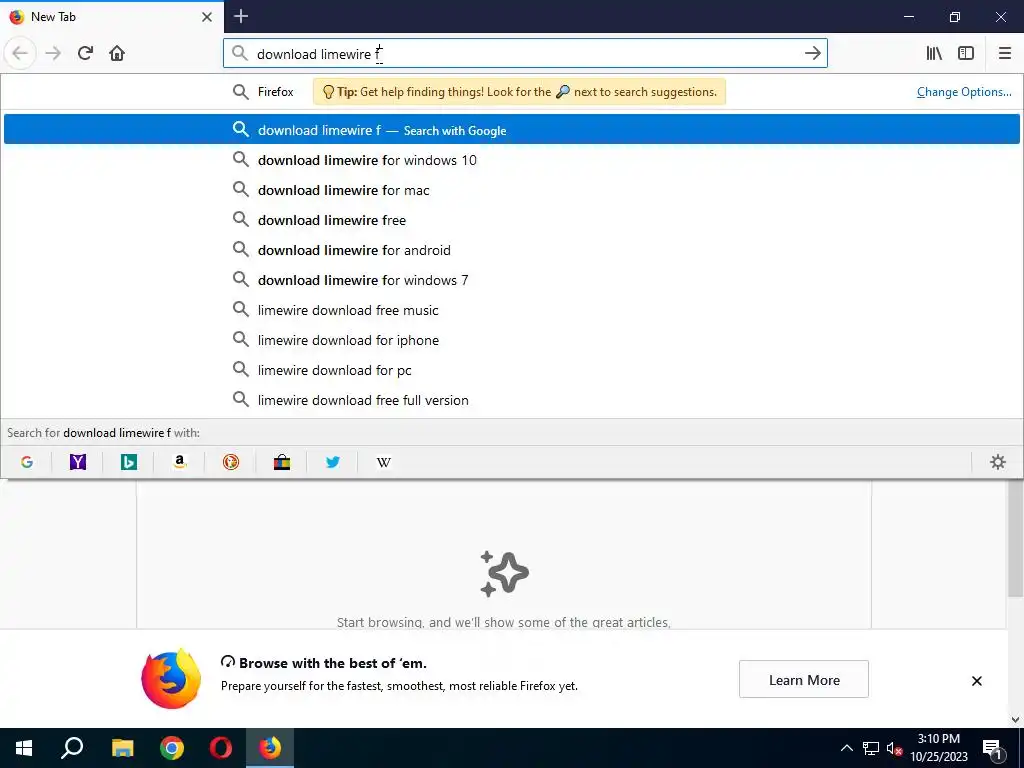The image size is (1024, 768).
Task: Open File Explorer from the taskbar
Action: point(122,748)
